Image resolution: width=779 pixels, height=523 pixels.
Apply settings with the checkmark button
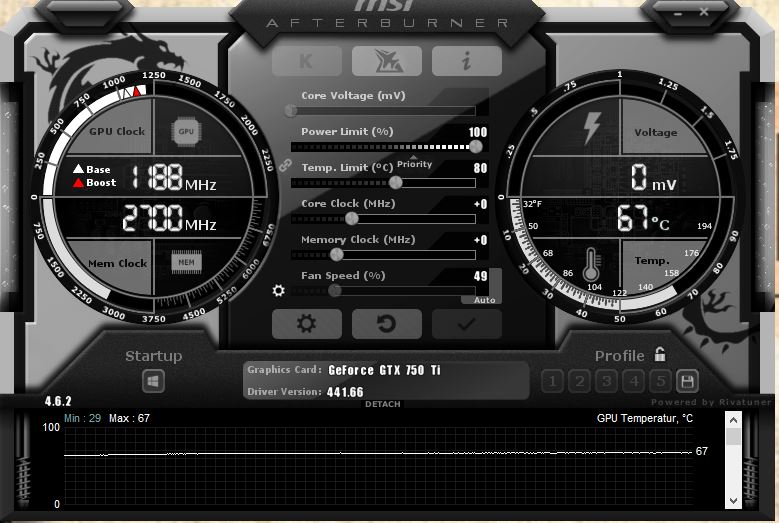[x=467, y=324]
